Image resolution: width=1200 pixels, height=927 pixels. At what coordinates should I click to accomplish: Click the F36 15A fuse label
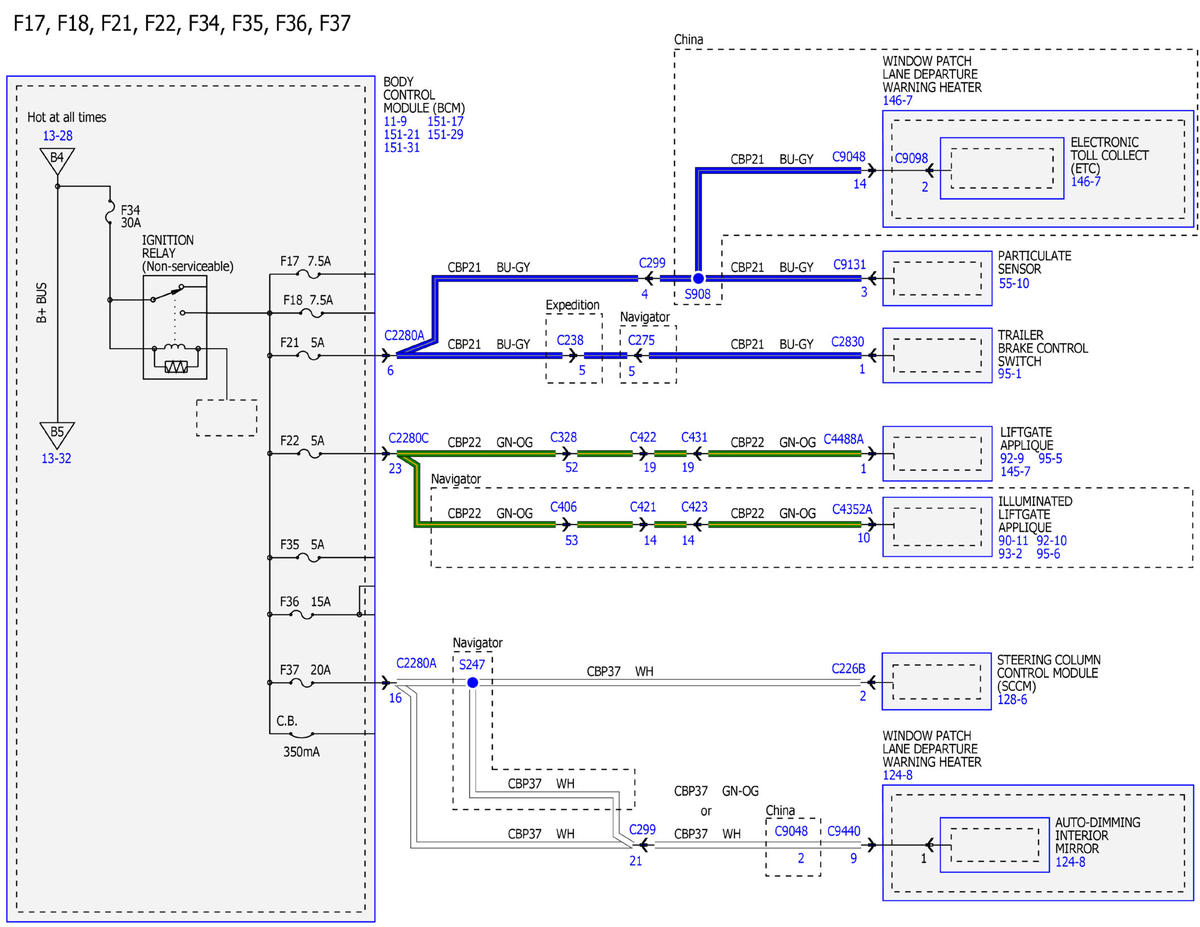[x=305, y=601]
